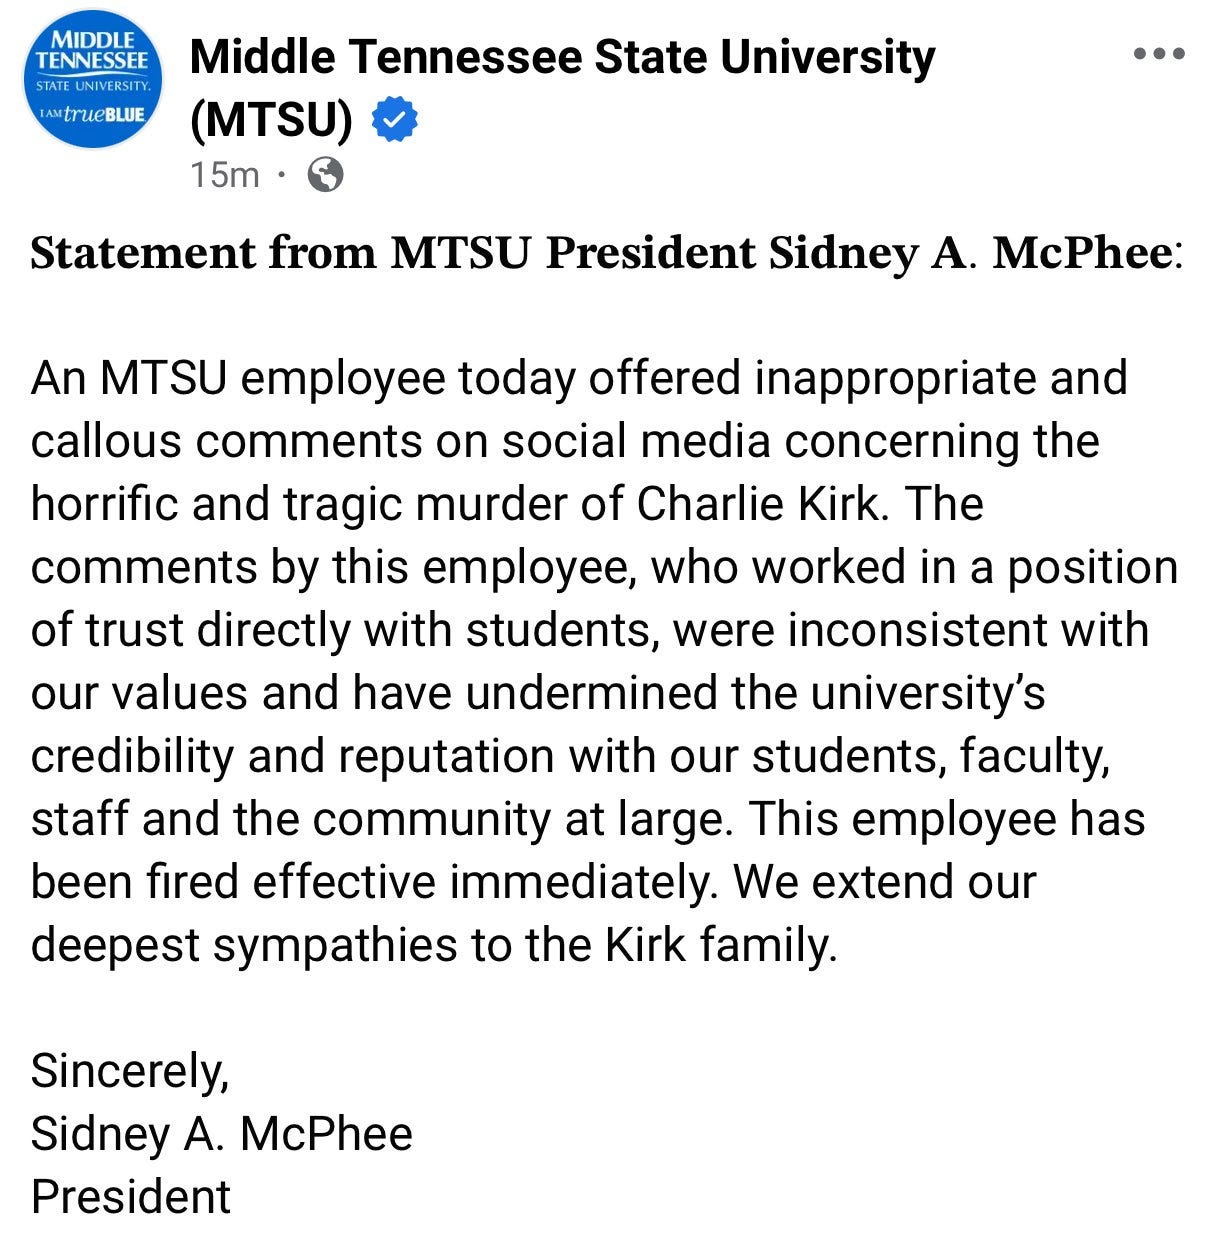This screenshot has width=1205, height=1237.
Task: Click the 'President' title at bottom
Action: click(x=131, y=1197)
